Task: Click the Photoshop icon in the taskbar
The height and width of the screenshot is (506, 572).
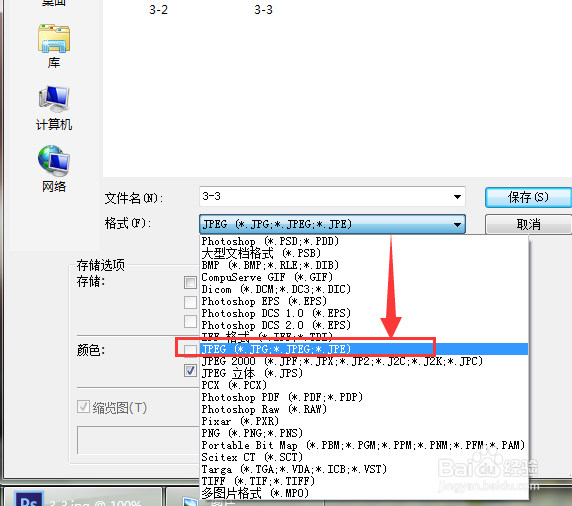Action: [x=28, y=499]
